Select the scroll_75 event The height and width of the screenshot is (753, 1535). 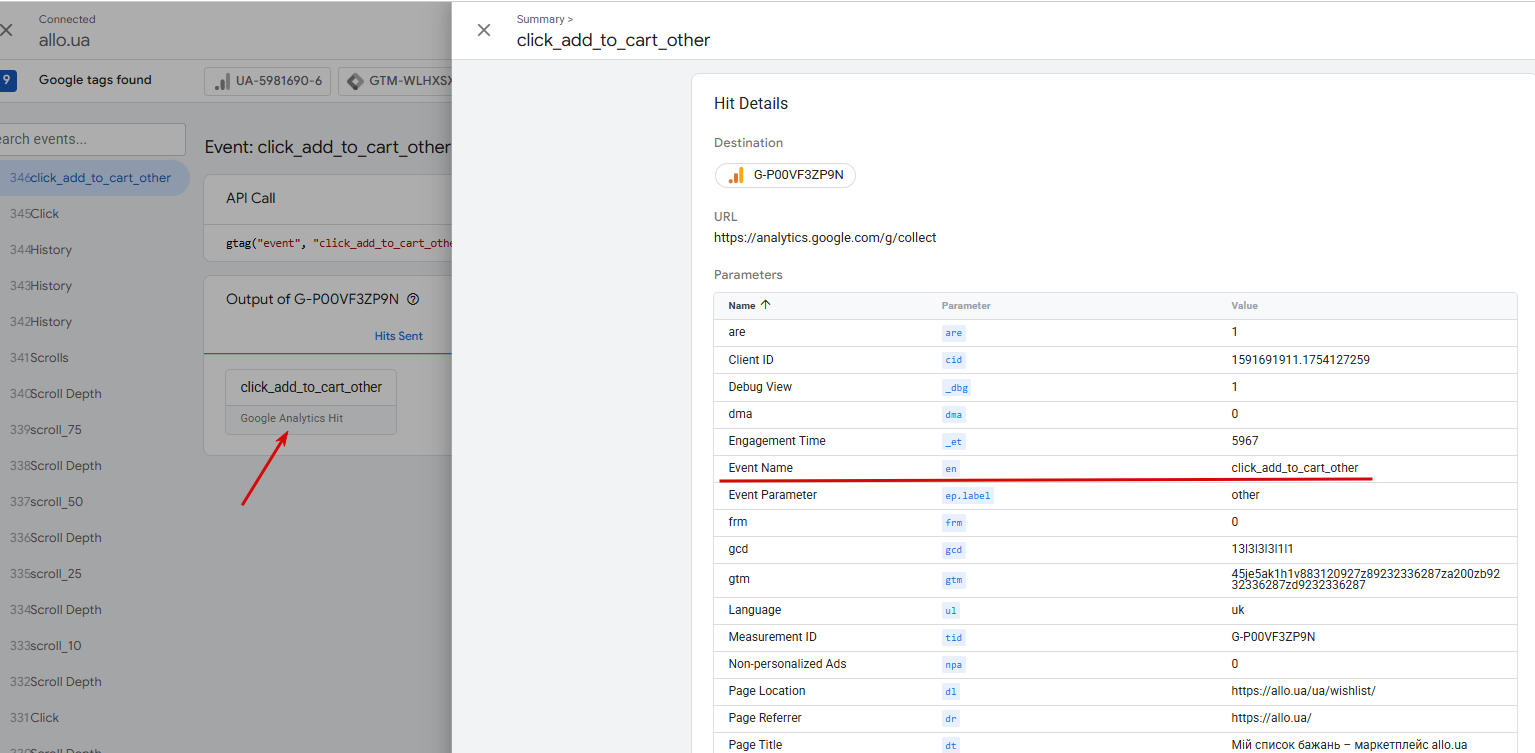coord(56,430)
